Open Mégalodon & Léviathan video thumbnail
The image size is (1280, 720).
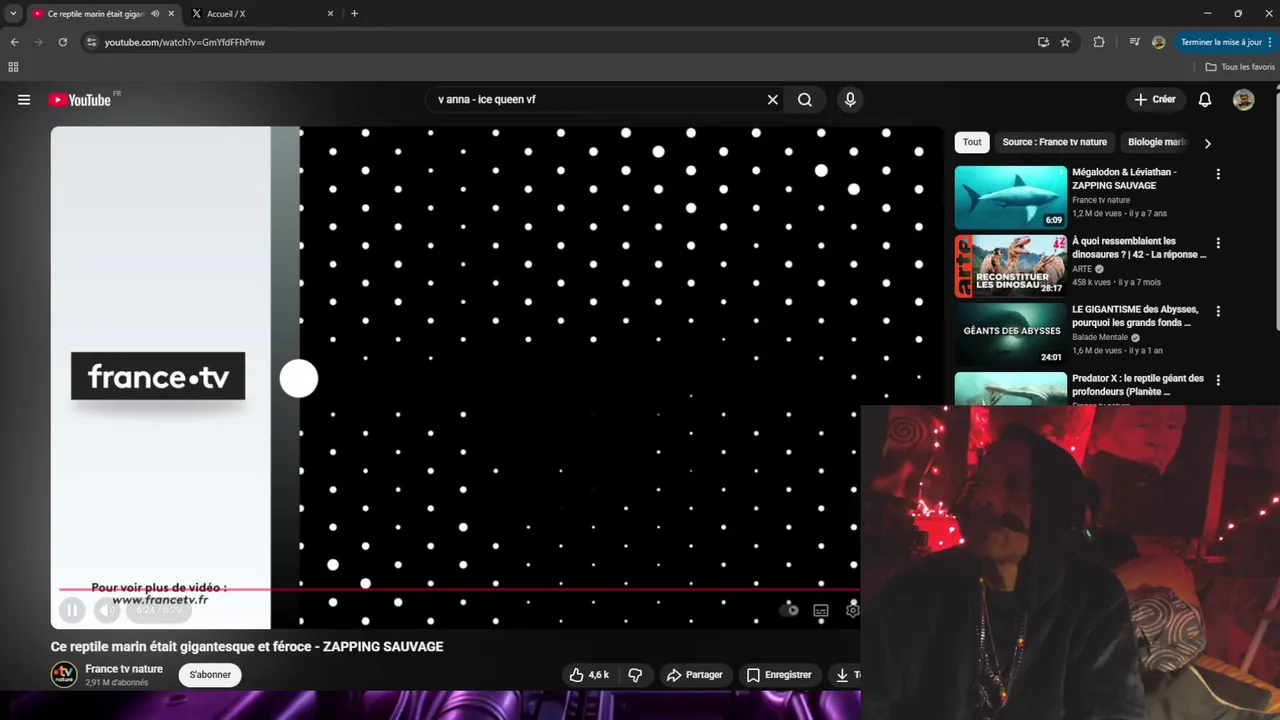tap(1010, 197)
